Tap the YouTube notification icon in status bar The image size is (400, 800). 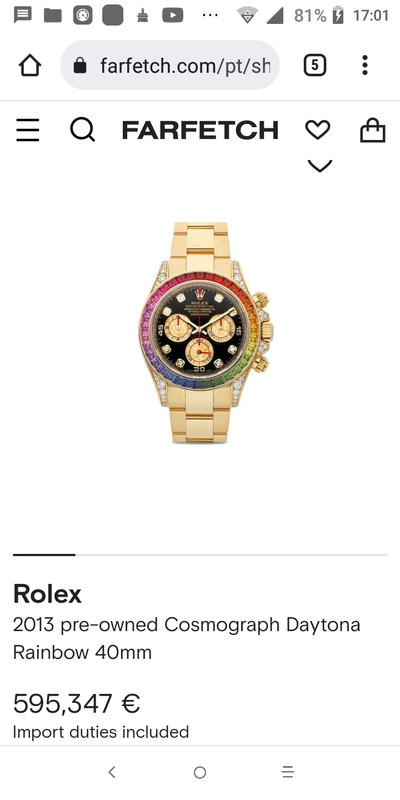pyautogui.click(x=172, y=15)
